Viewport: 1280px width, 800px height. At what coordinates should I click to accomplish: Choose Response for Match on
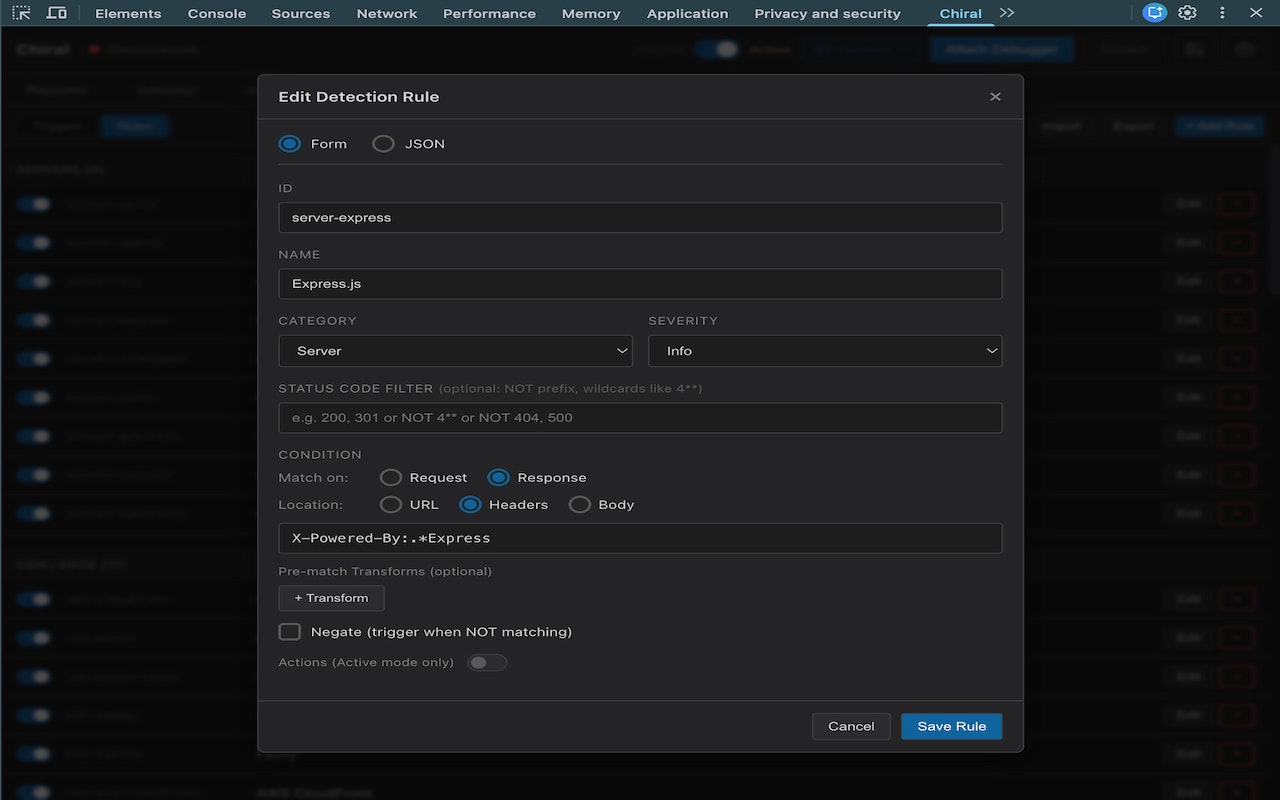498,478
